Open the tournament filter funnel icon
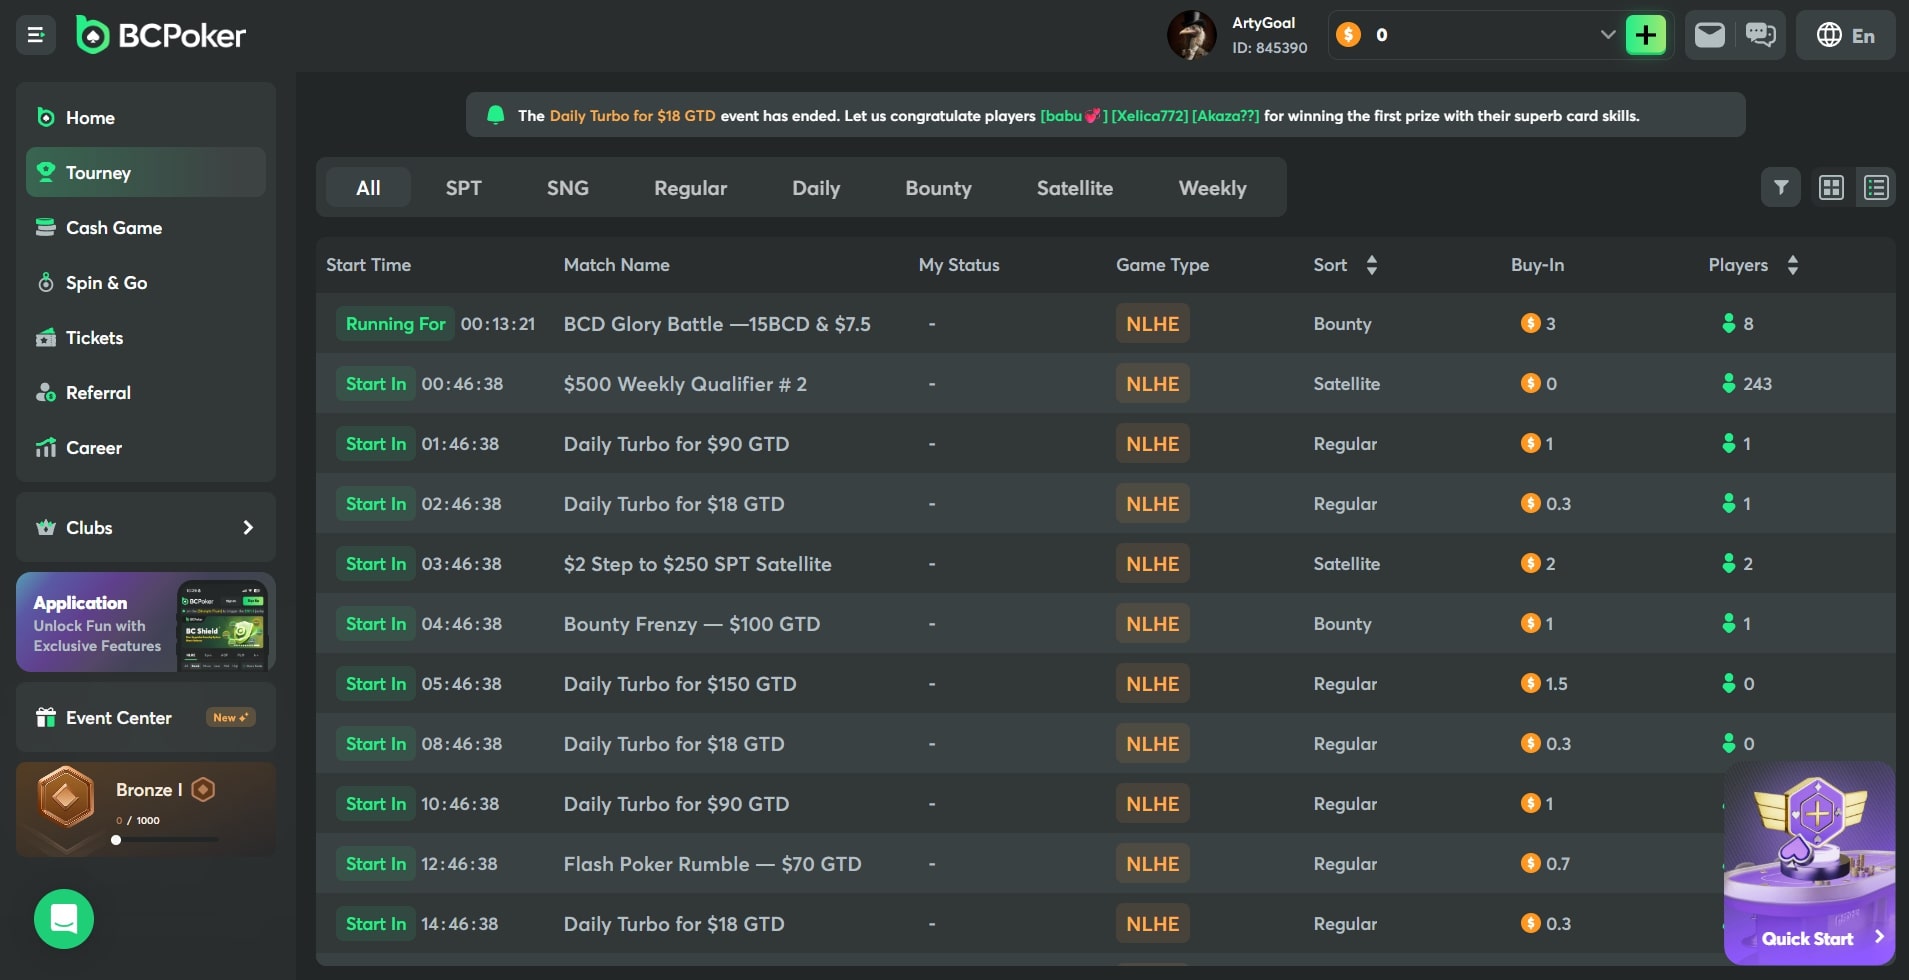Viewport: 1909px width, 980px height. [1781, 187]
